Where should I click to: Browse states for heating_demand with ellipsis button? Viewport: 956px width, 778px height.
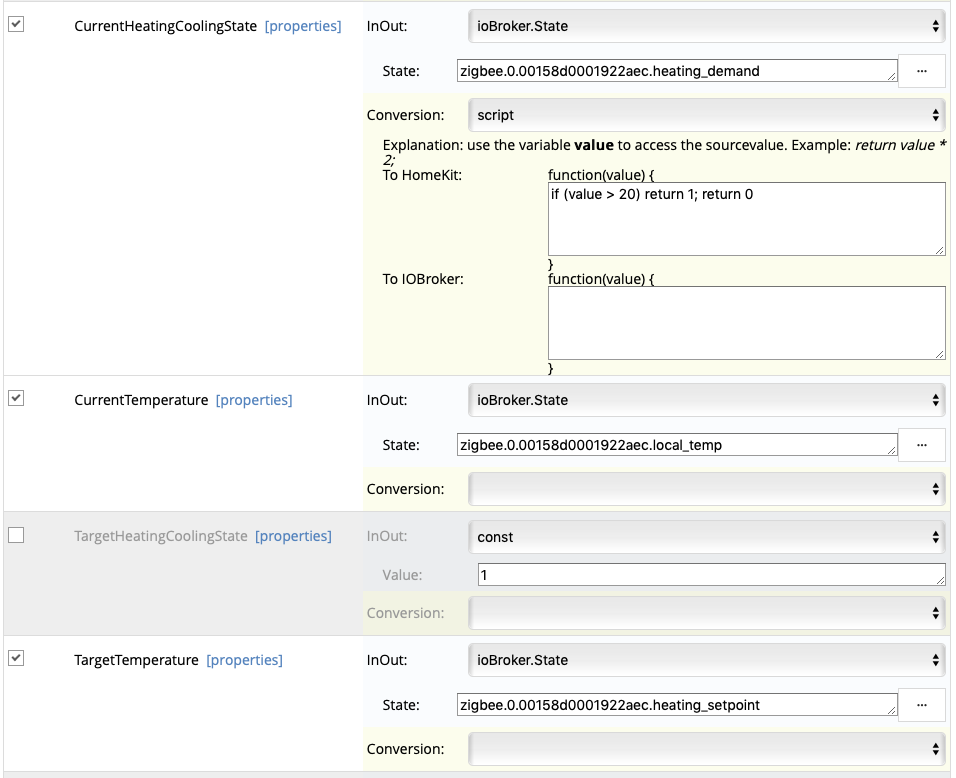click(x=922, y=71)
